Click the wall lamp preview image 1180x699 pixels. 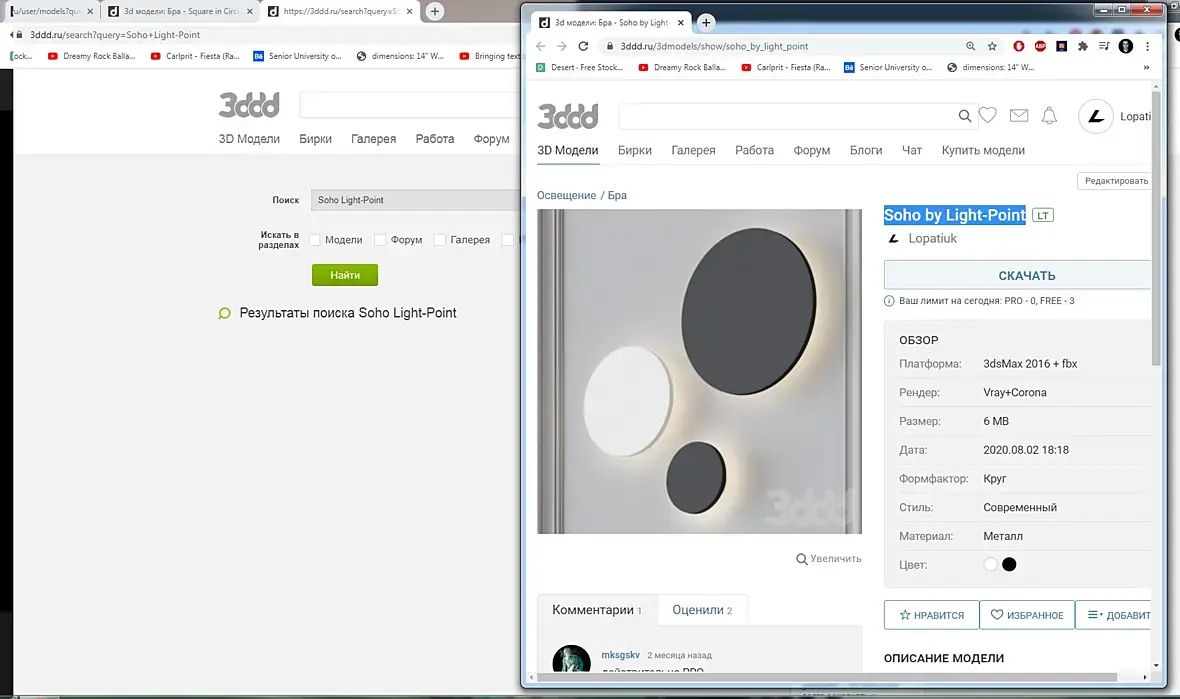699,372
